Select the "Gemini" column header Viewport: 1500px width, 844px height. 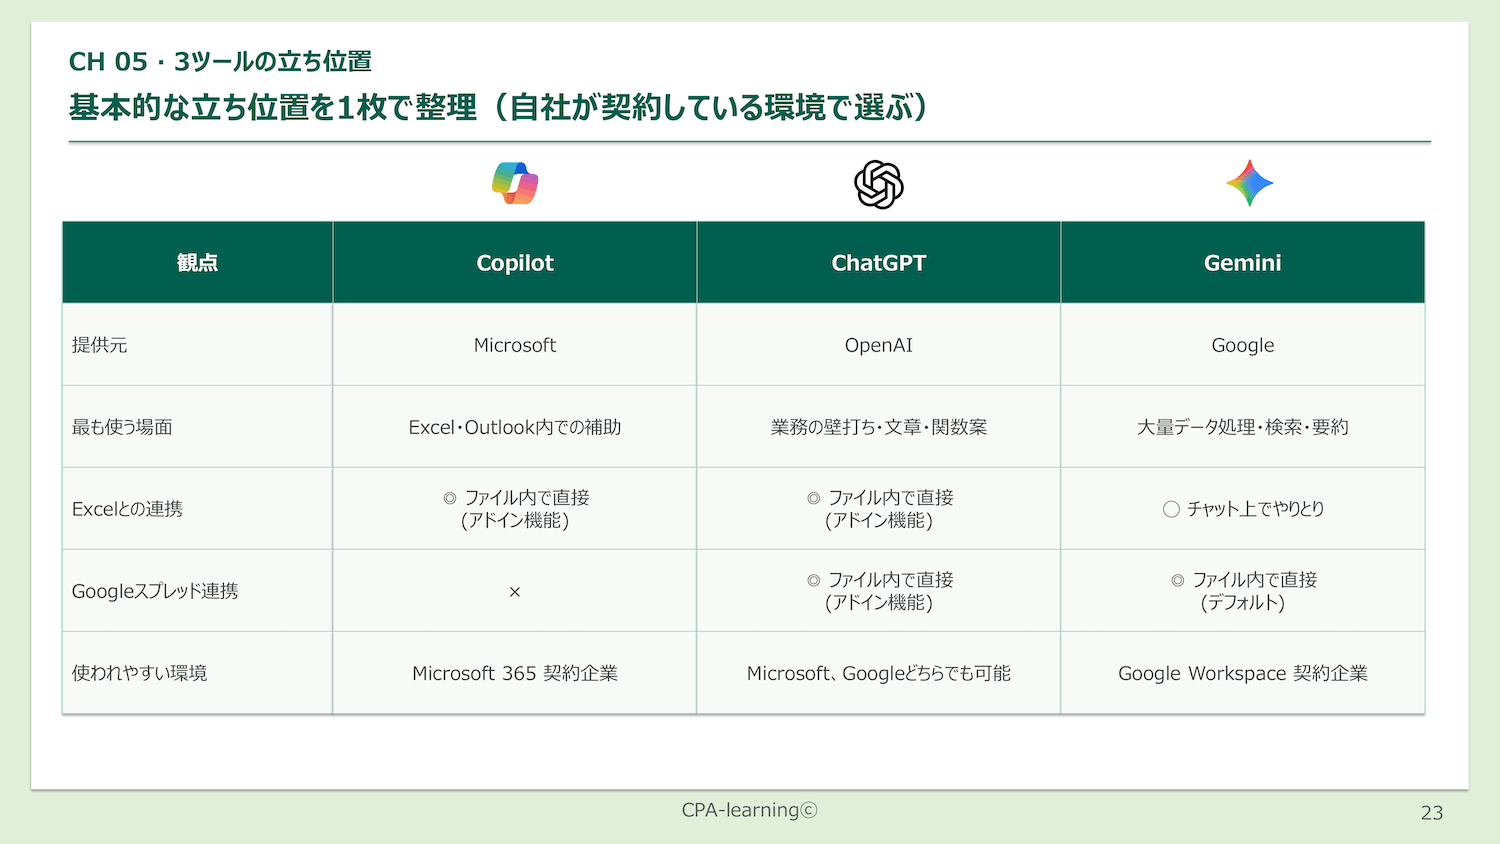[1243, 263]
